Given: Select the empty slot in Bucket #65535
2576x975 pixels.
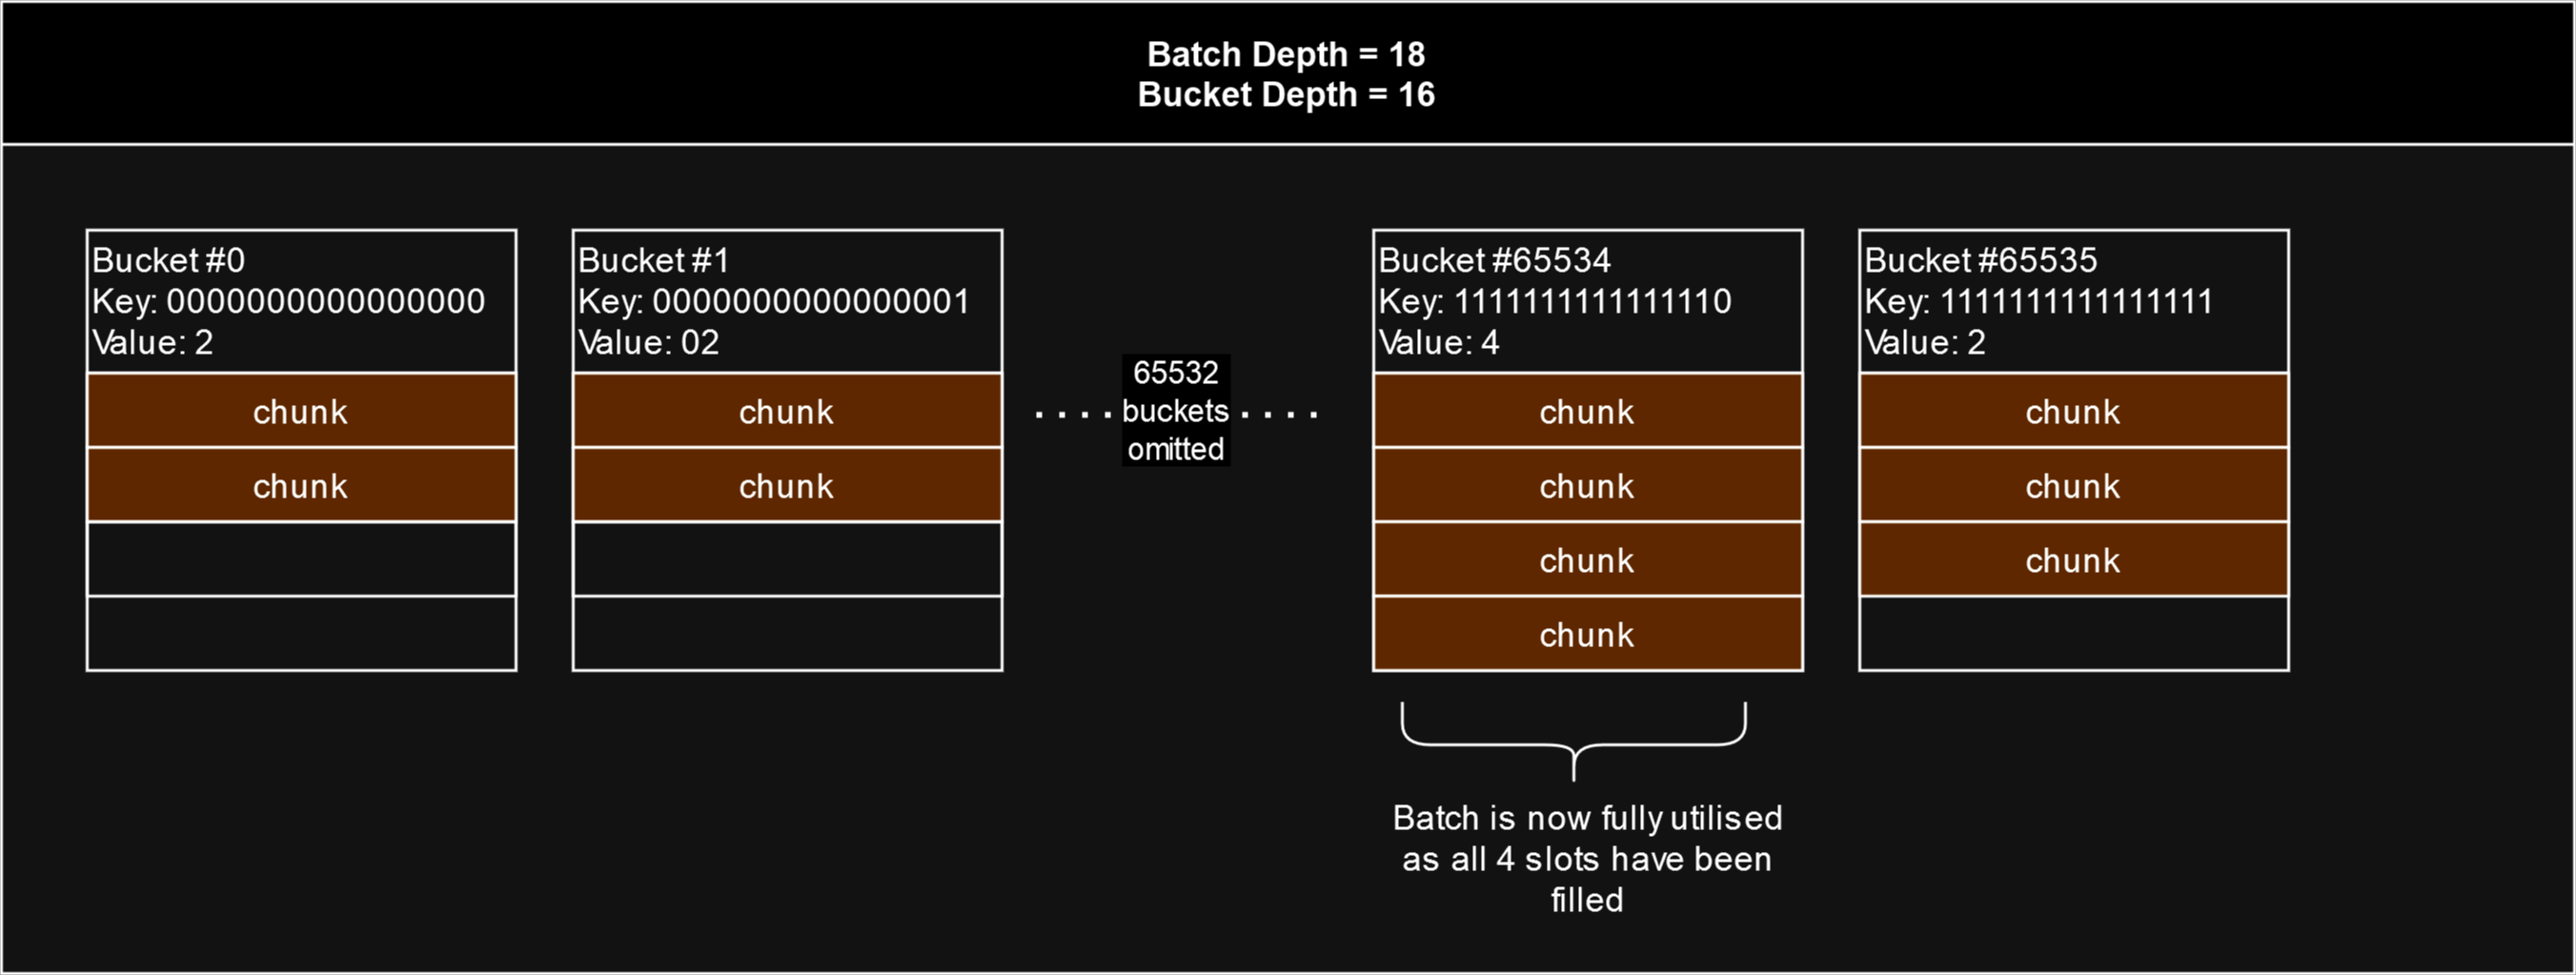Looking at the screenshot, I should coord(2073,634).
